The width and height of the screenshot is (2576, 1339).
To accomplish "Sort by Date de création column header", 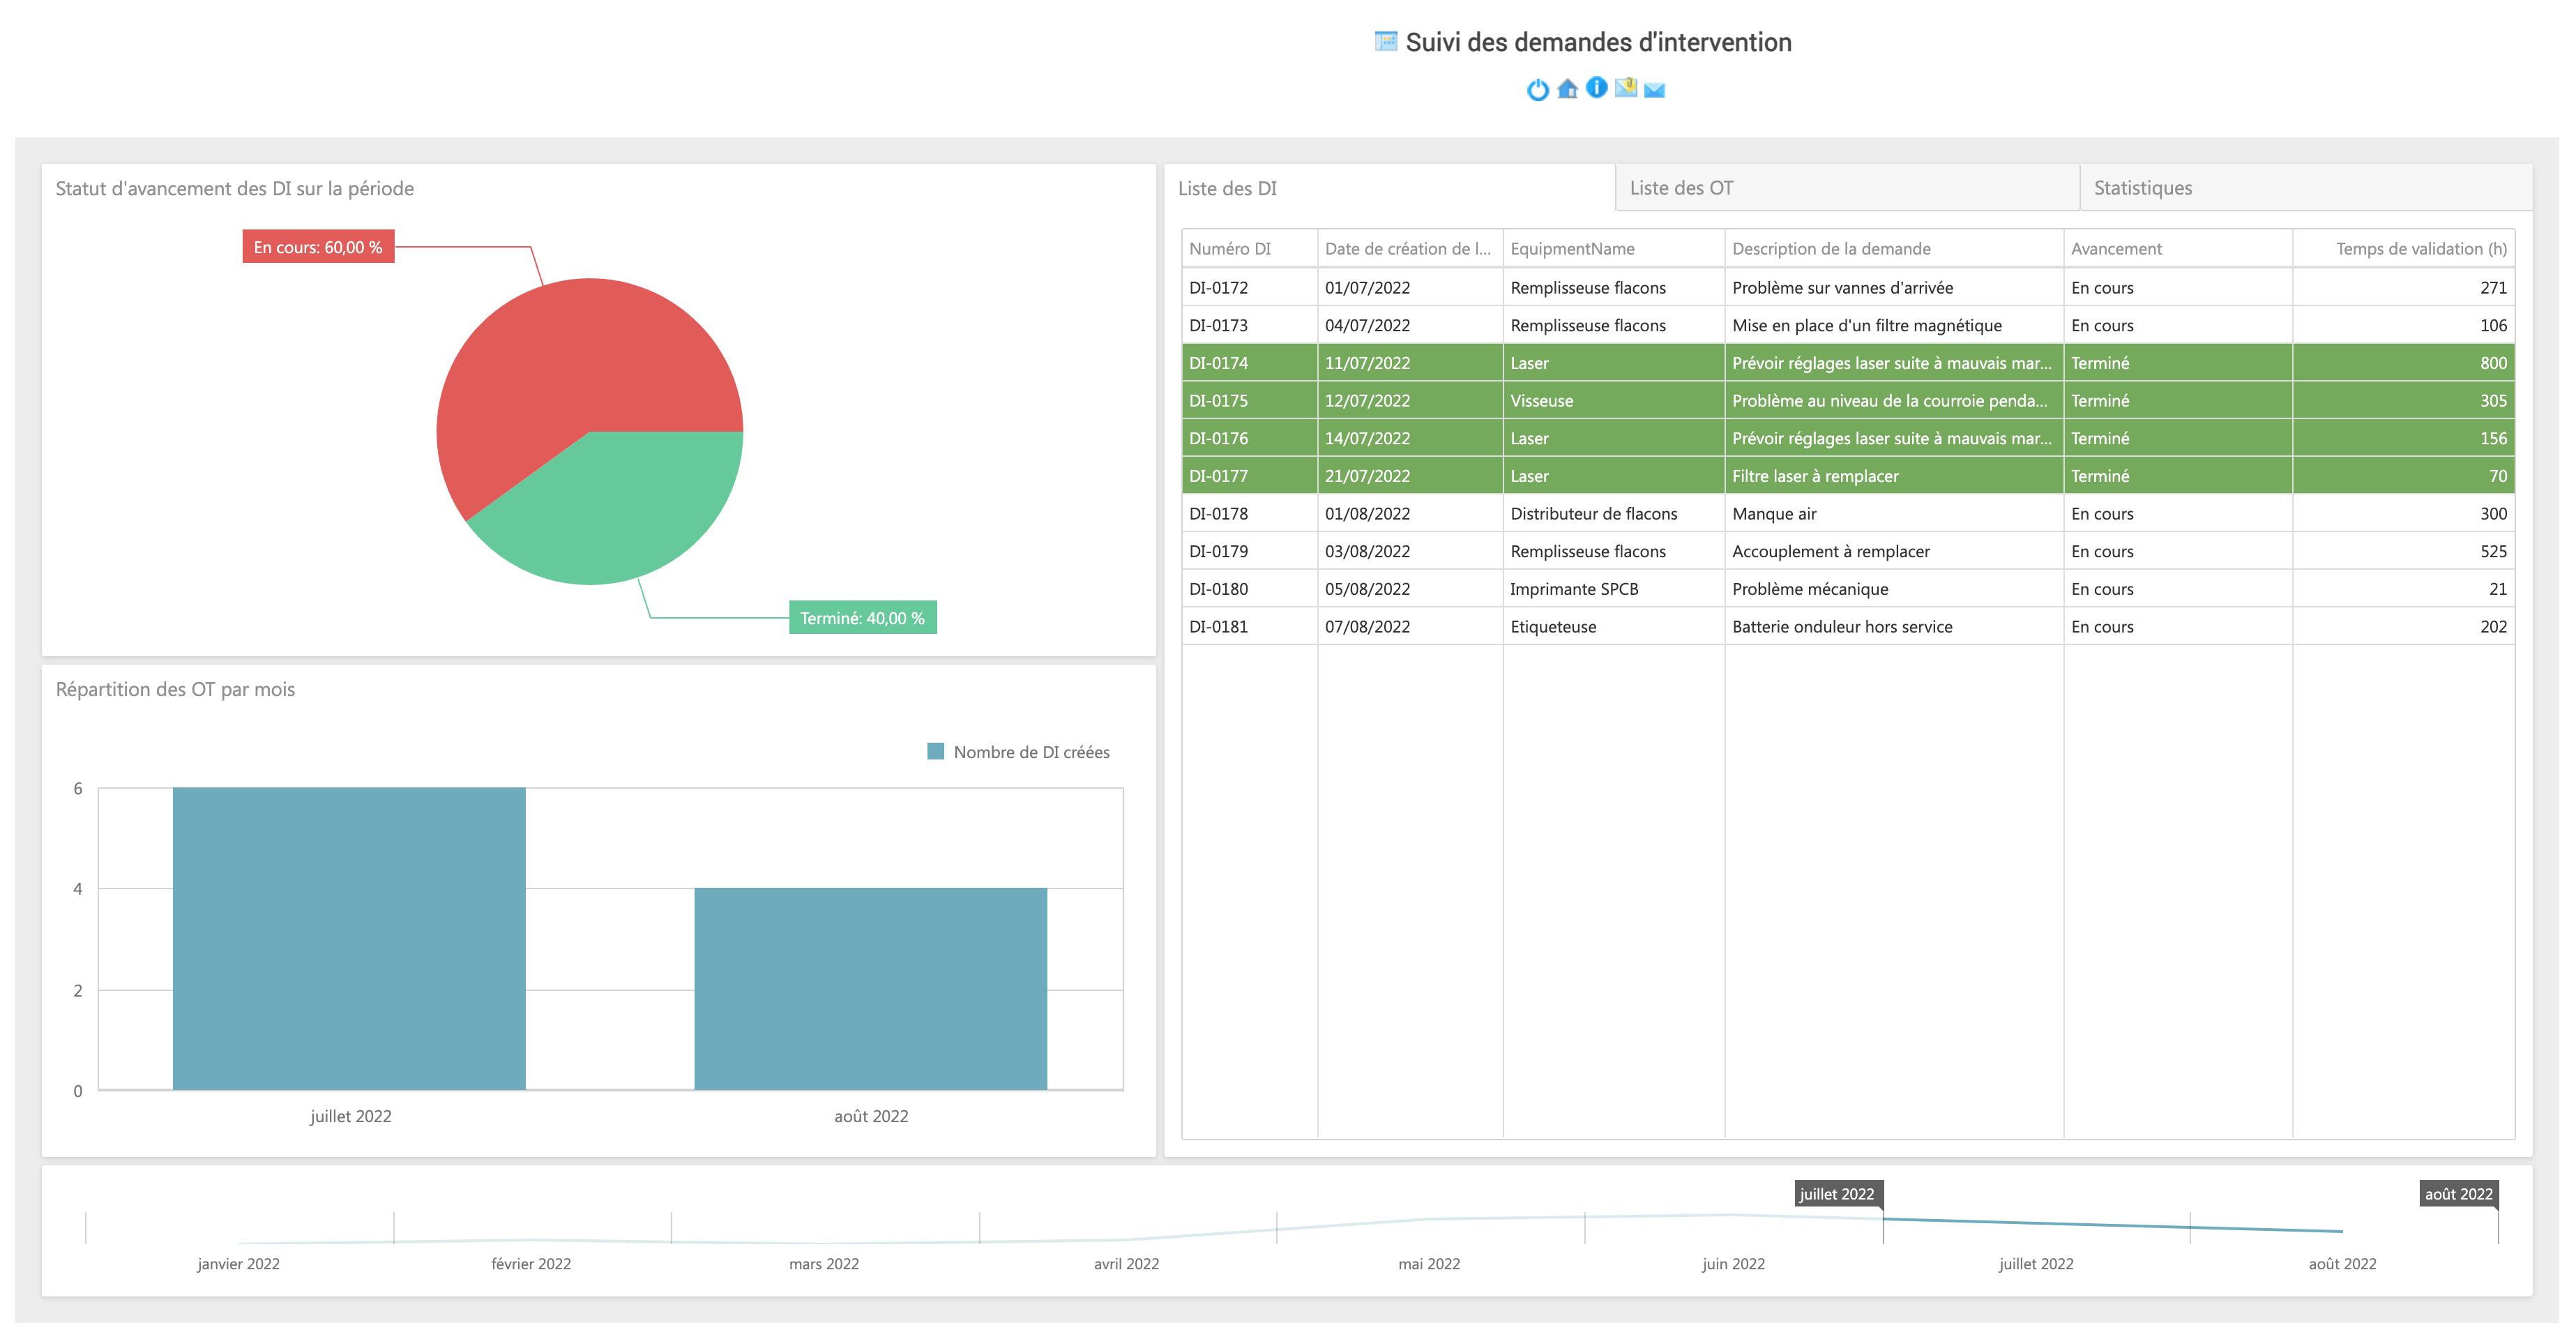I will tap(1409, 249).
